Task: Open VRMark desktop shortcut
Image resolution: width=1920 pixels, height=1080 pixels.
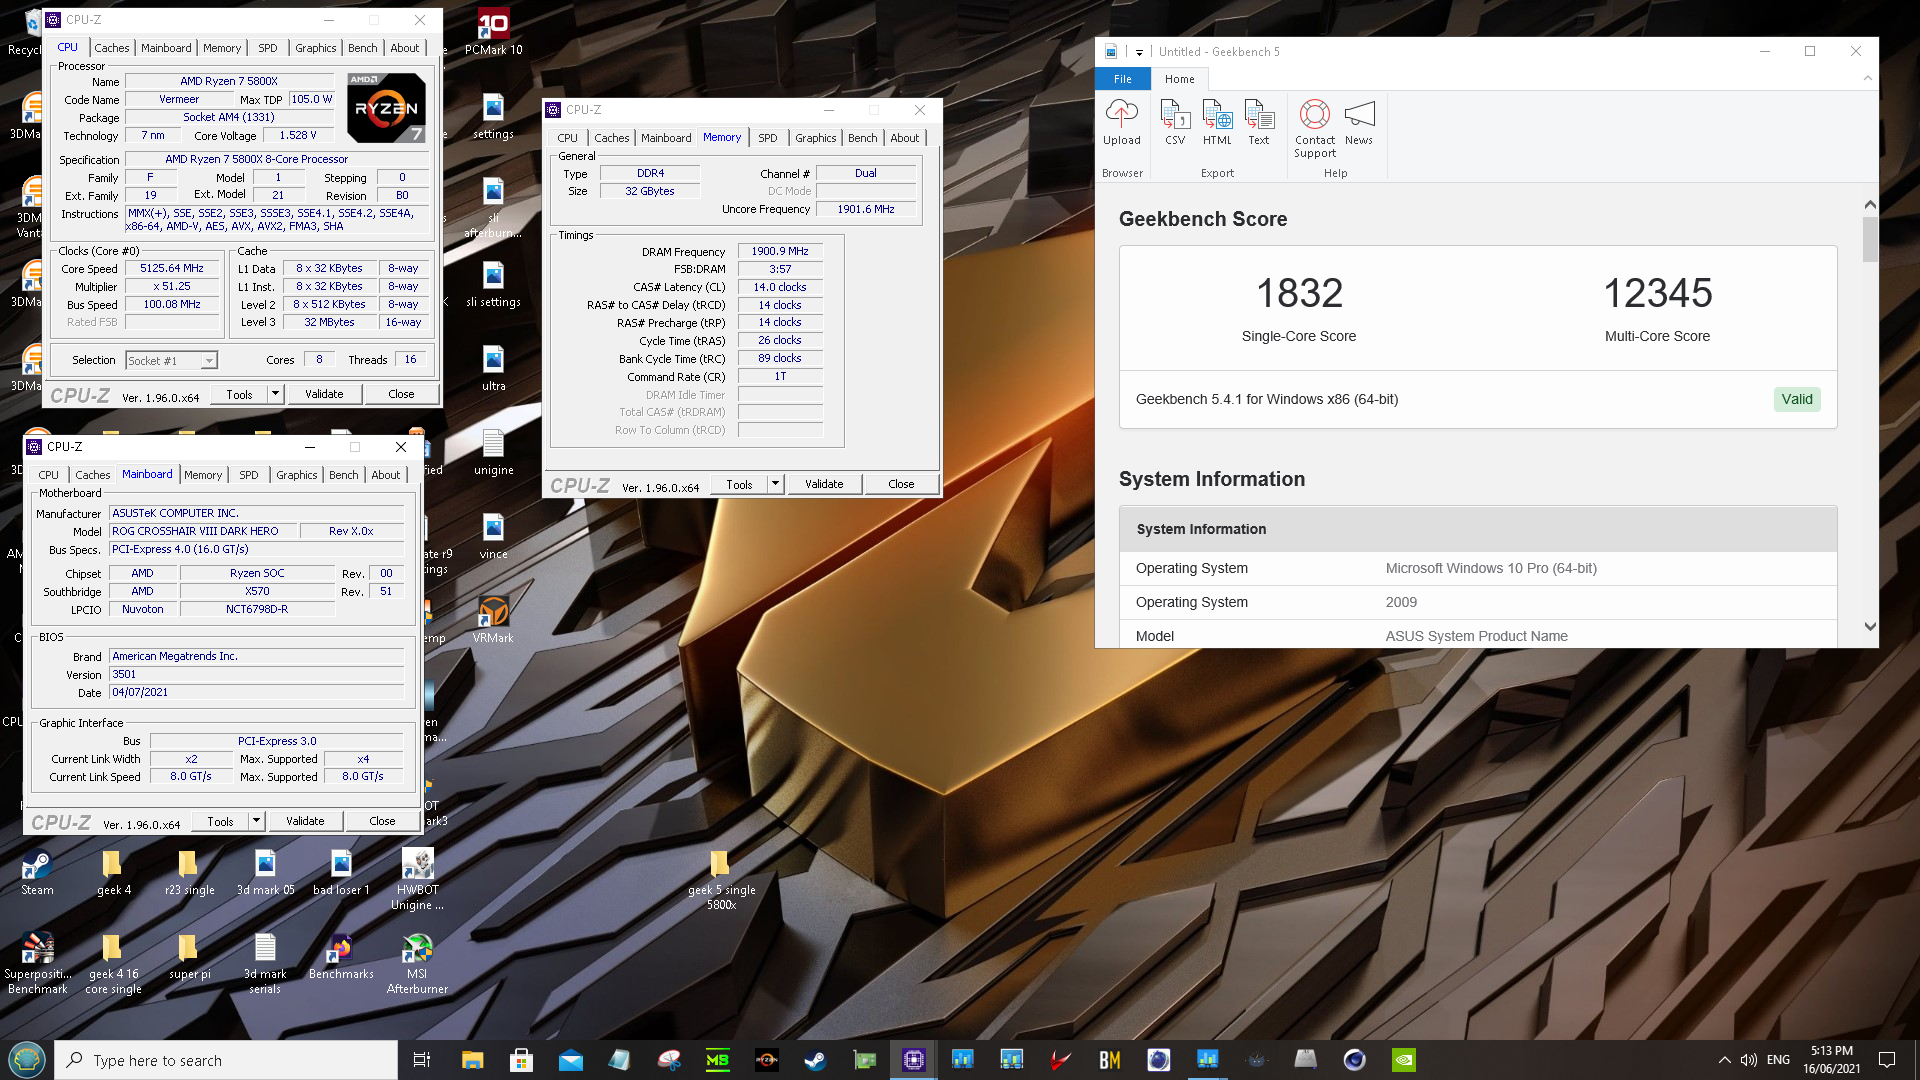Action: pos(493,619)
